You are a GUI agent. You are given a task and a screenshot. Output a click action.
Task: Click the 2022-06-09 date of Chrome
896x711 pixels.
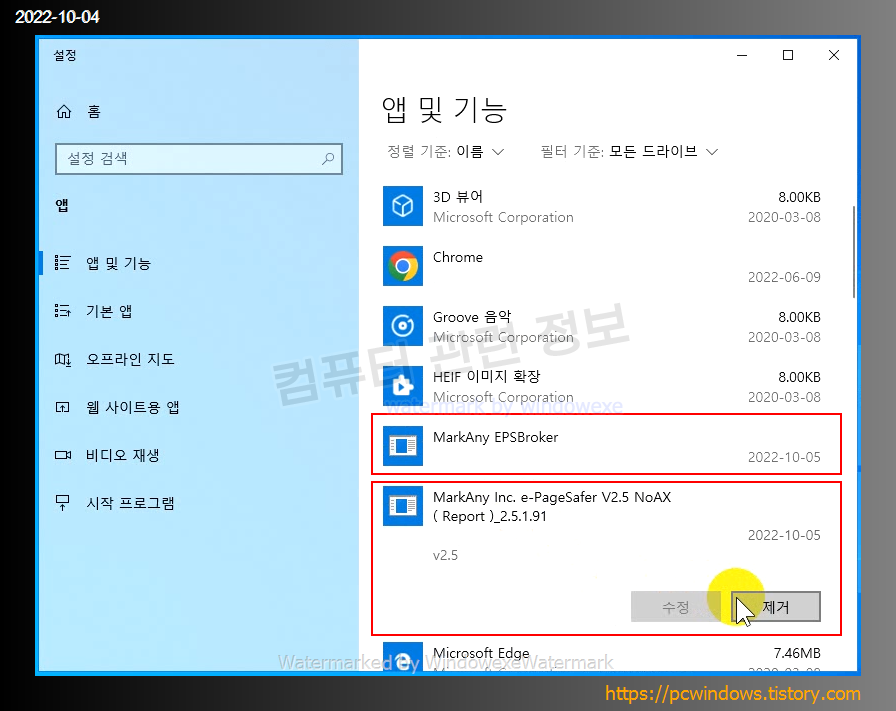[x=784, y=277]
